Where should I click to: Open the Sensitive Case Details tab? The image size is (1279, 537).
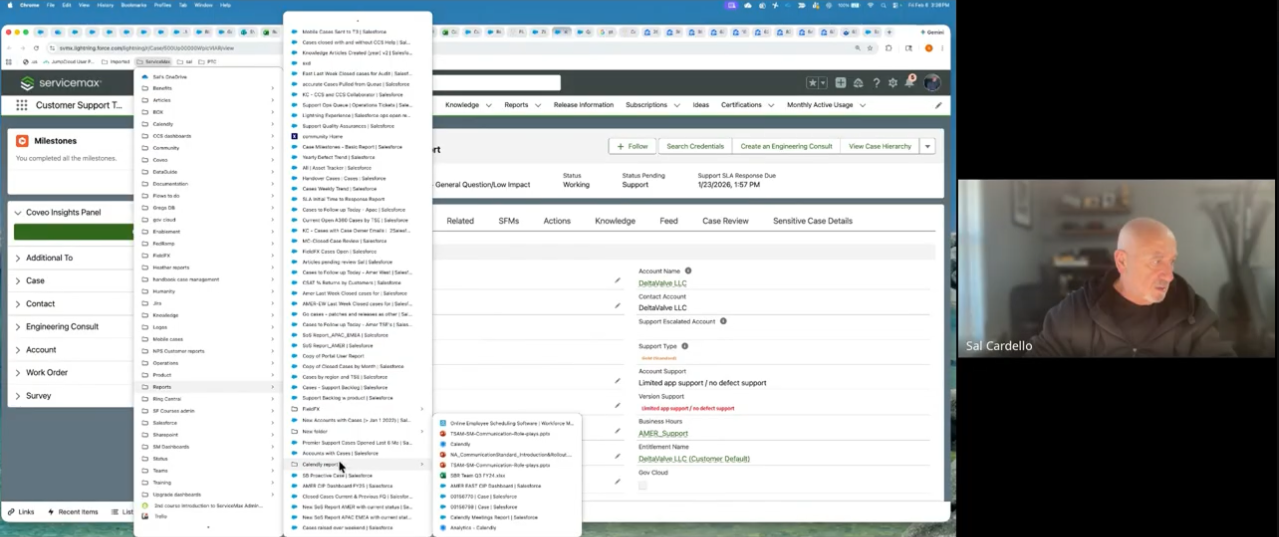pyautogui.click(x=813, y=221)
